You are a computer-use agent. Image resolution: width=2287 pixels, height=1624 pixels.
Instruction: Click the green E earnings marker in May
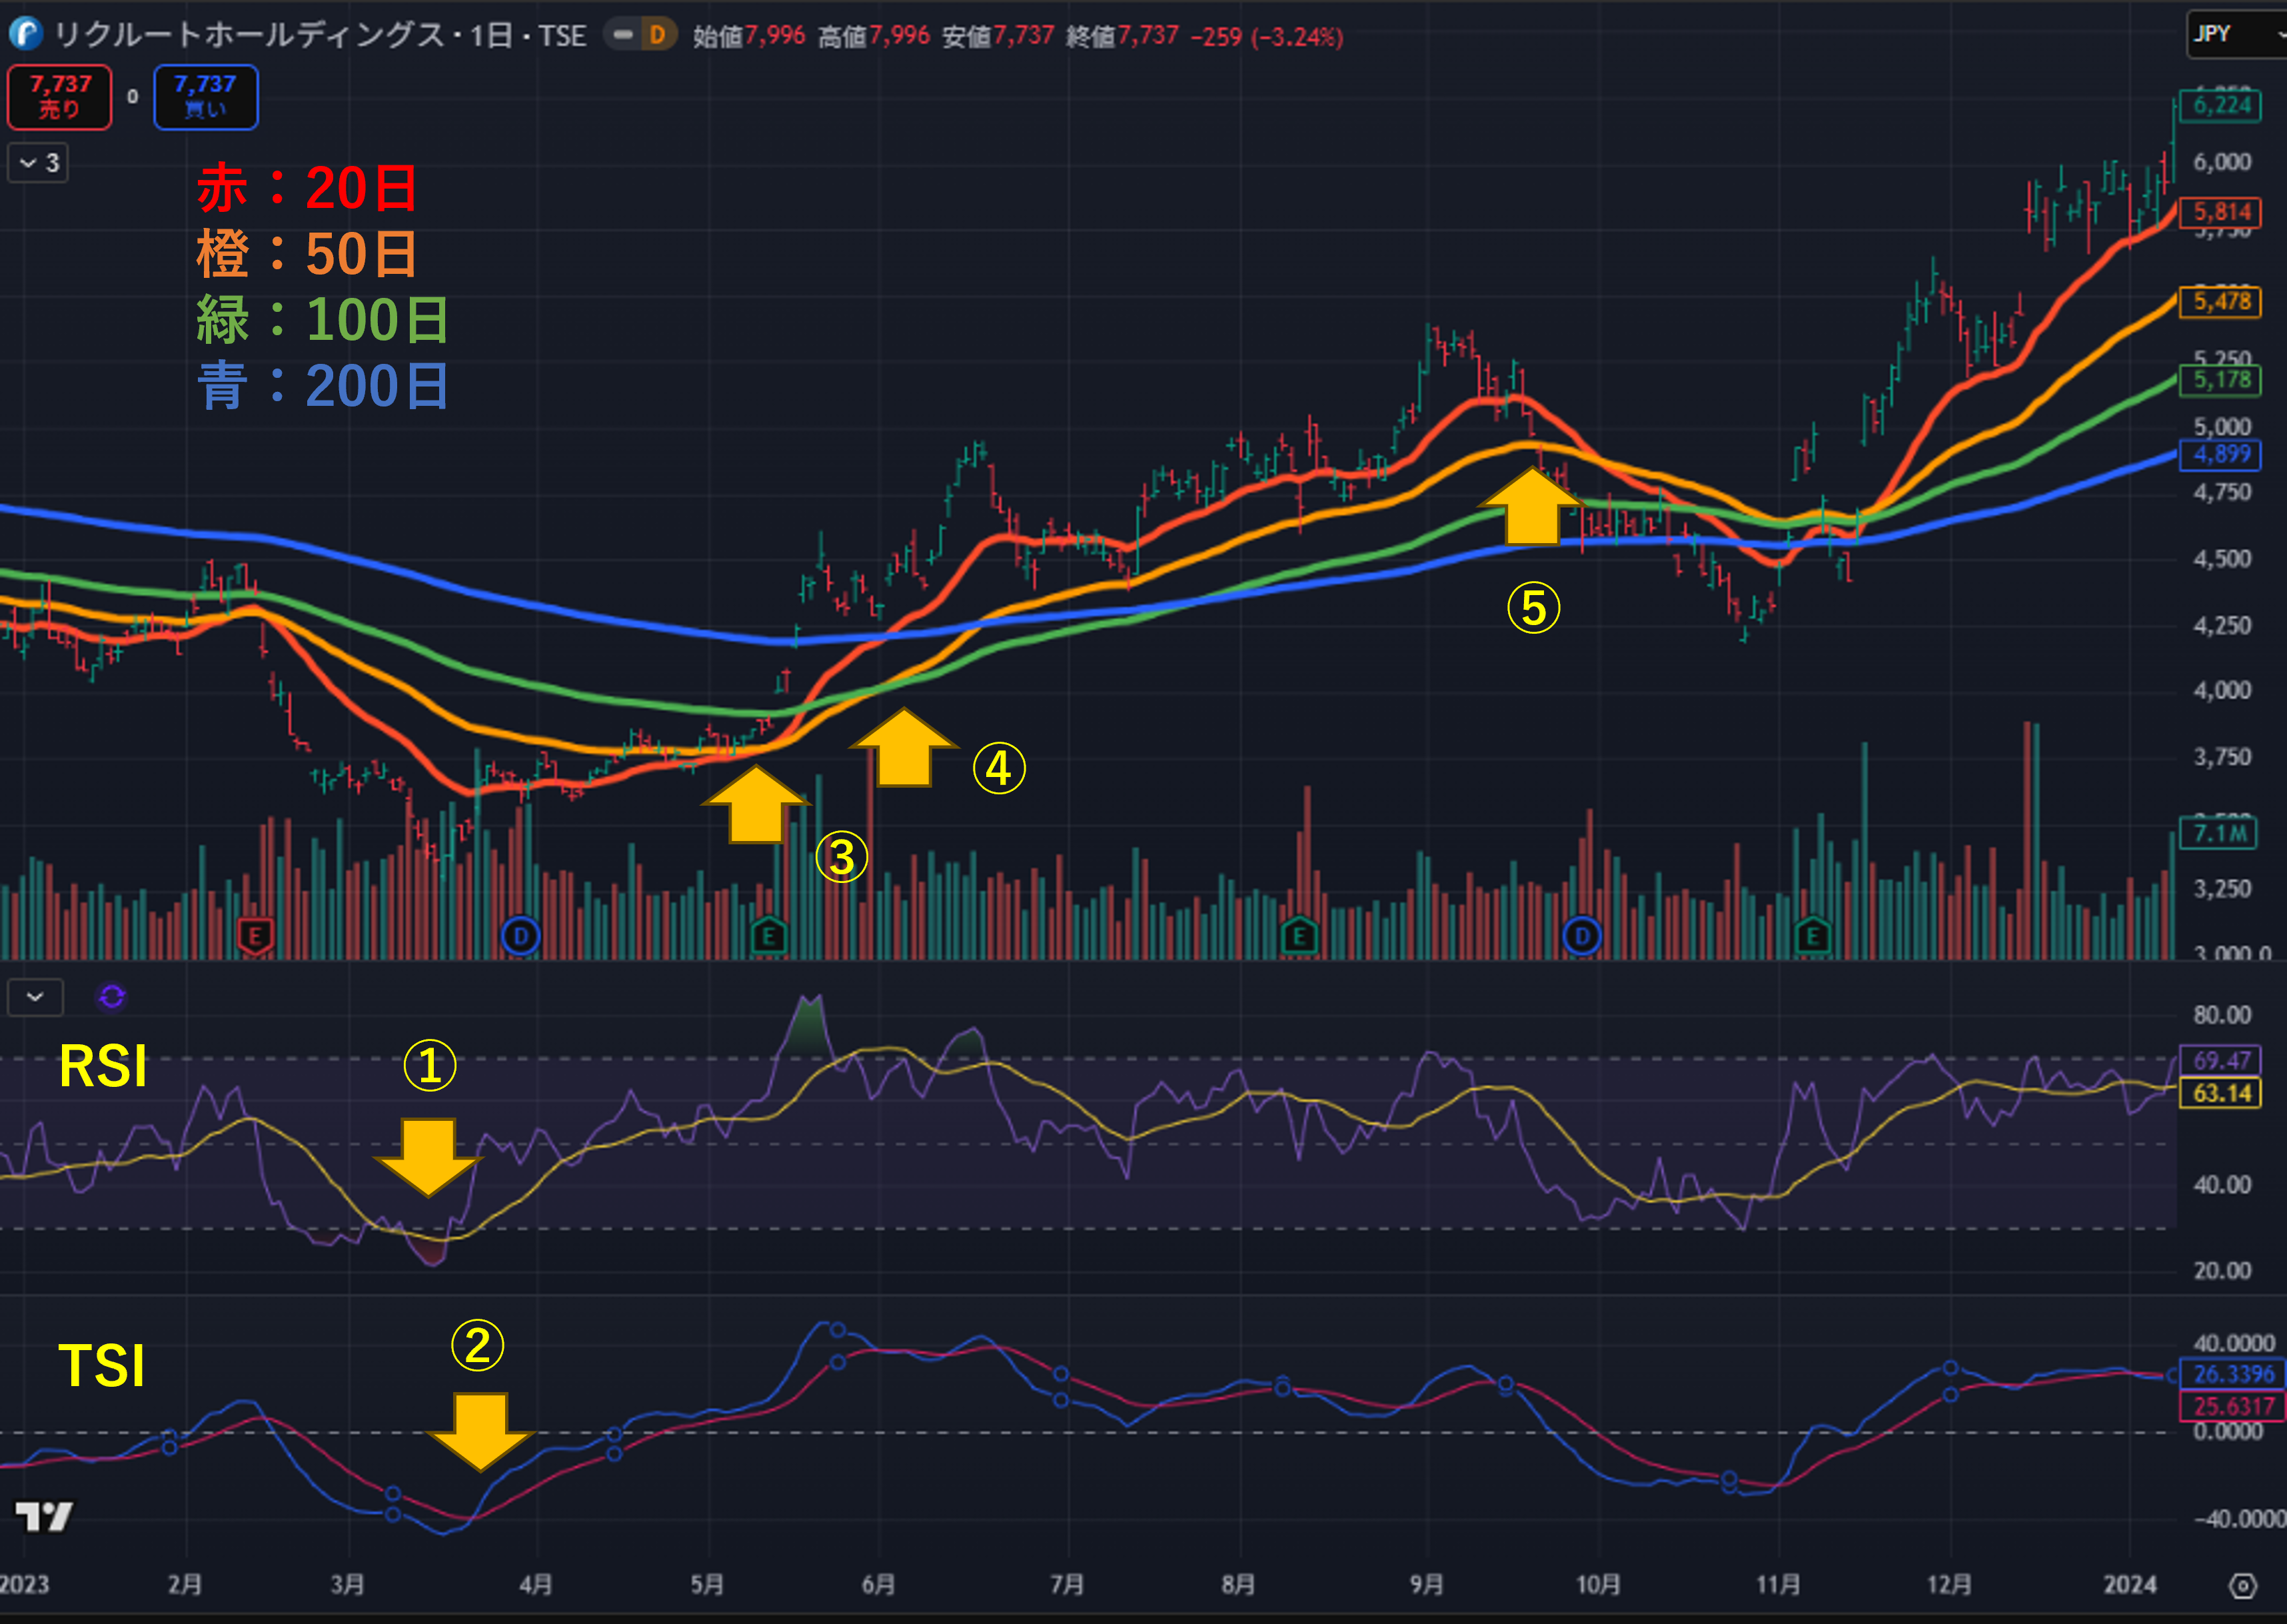pyautogui.click(x=768, y=936)
